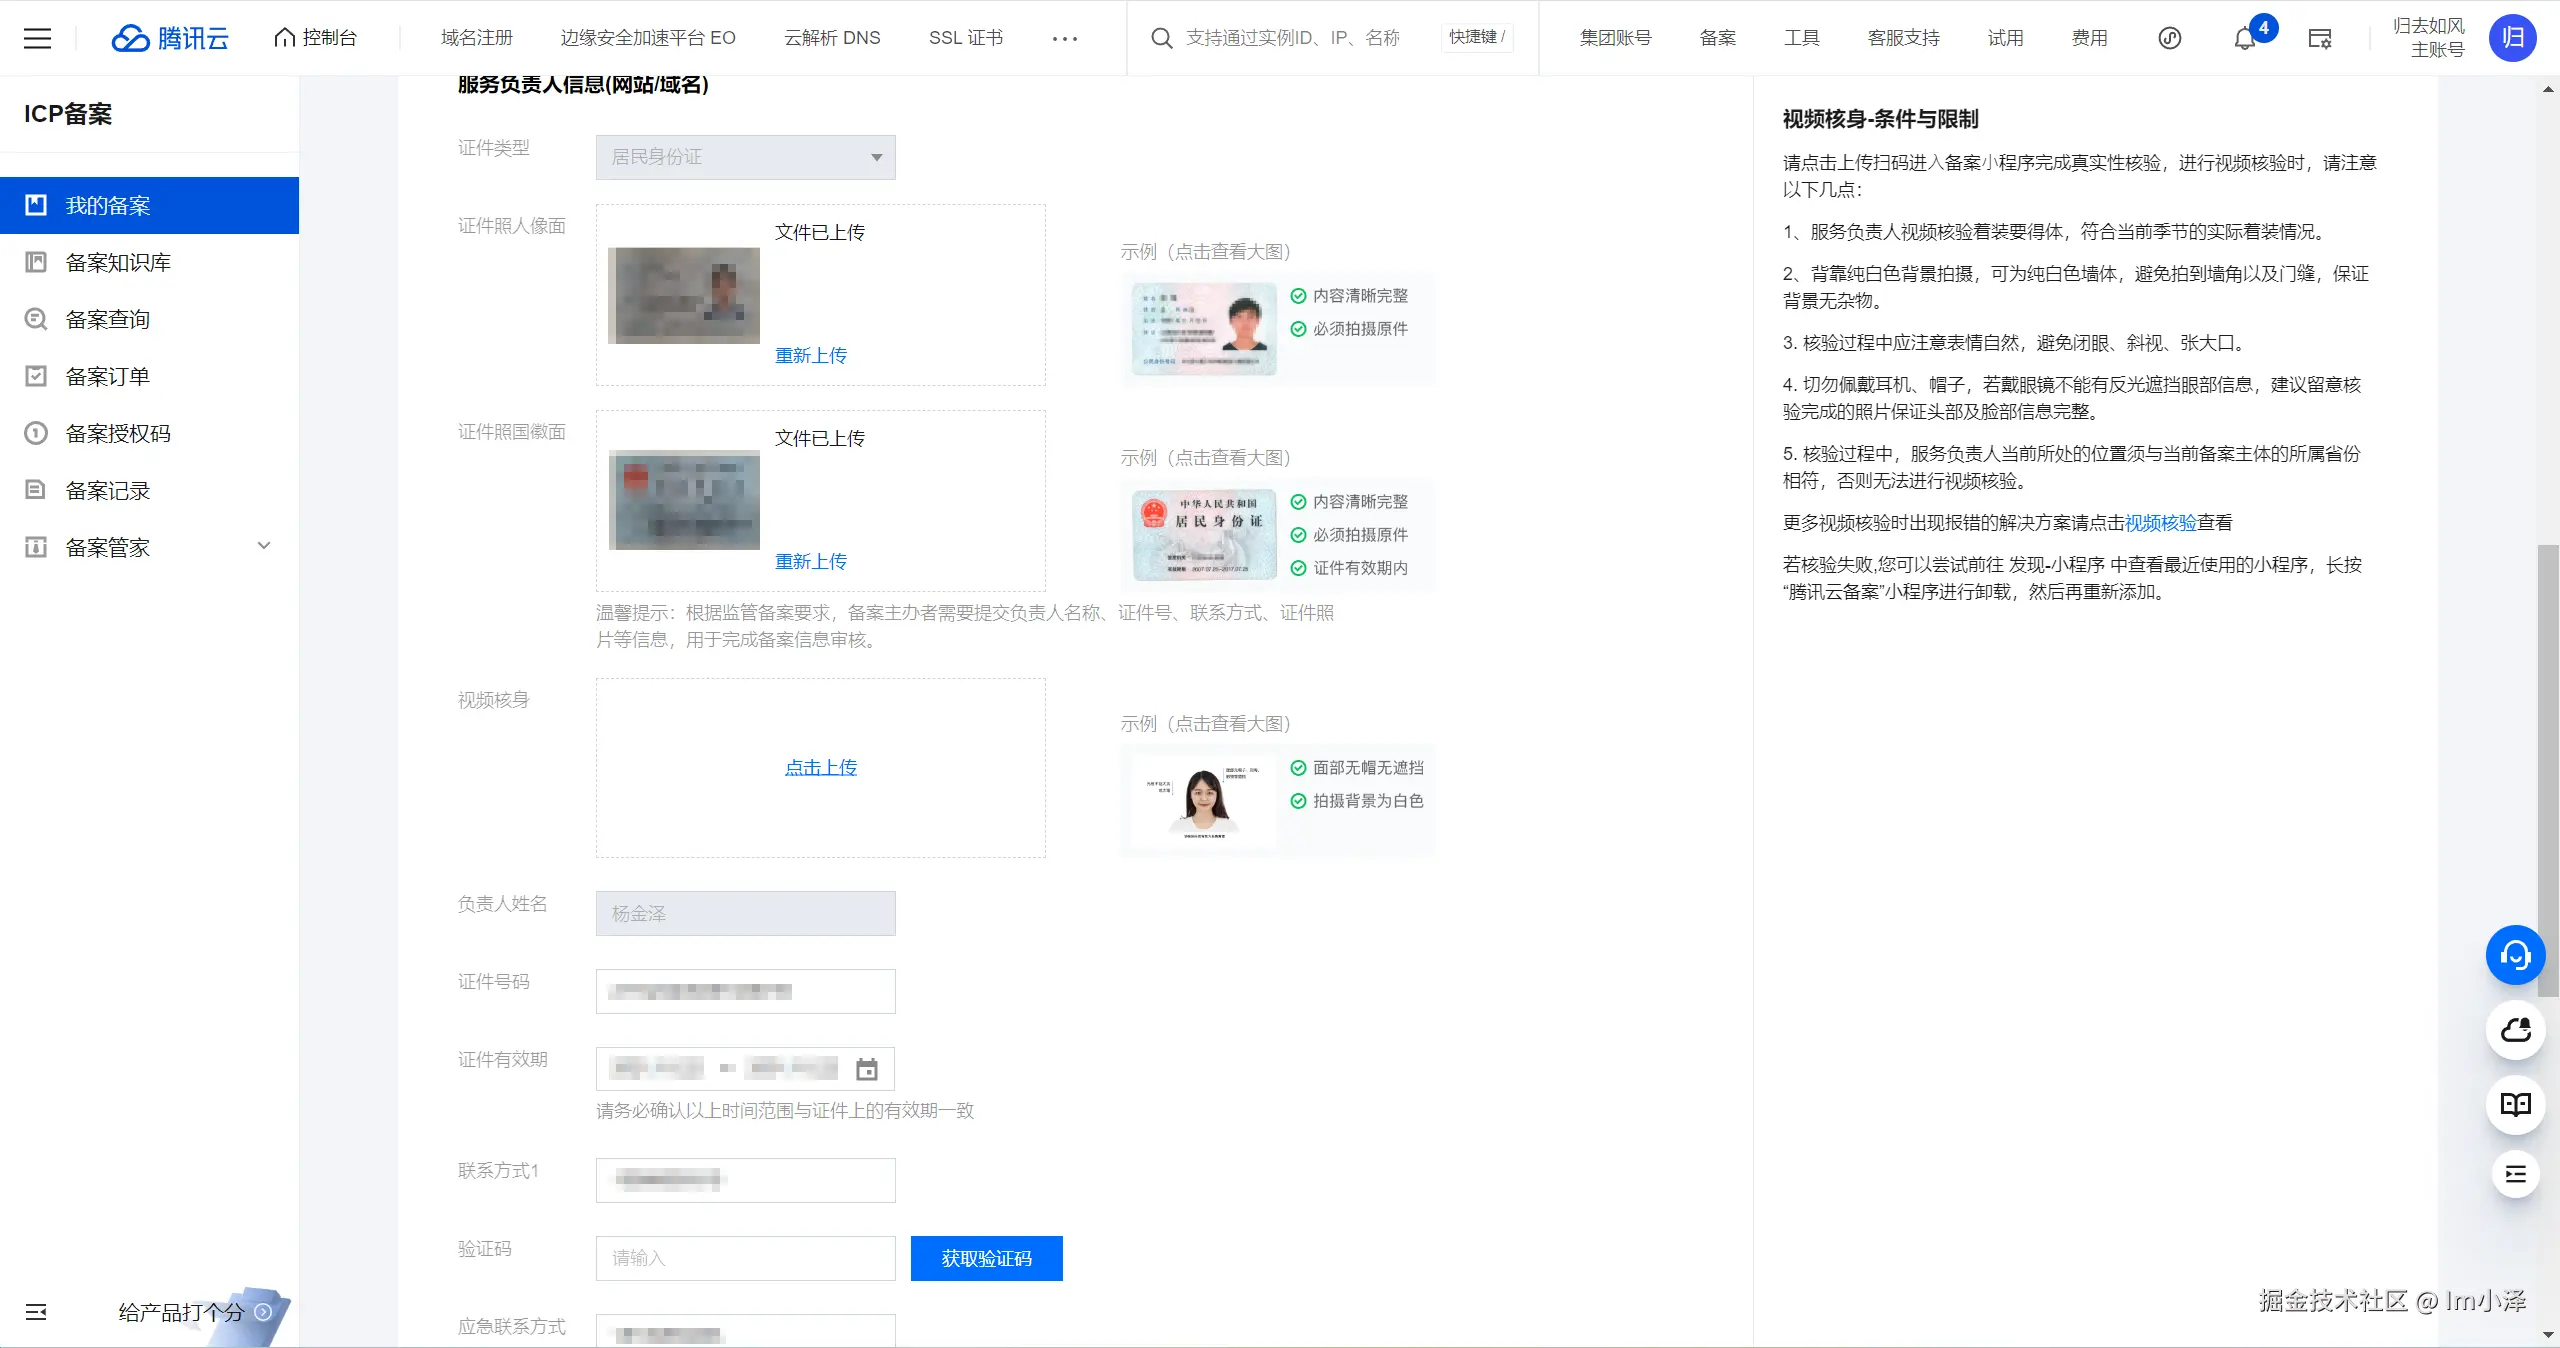Click the search magnifier icon
The height and width of the screenshot is (1348, 2560).
tap(1161, 38)
